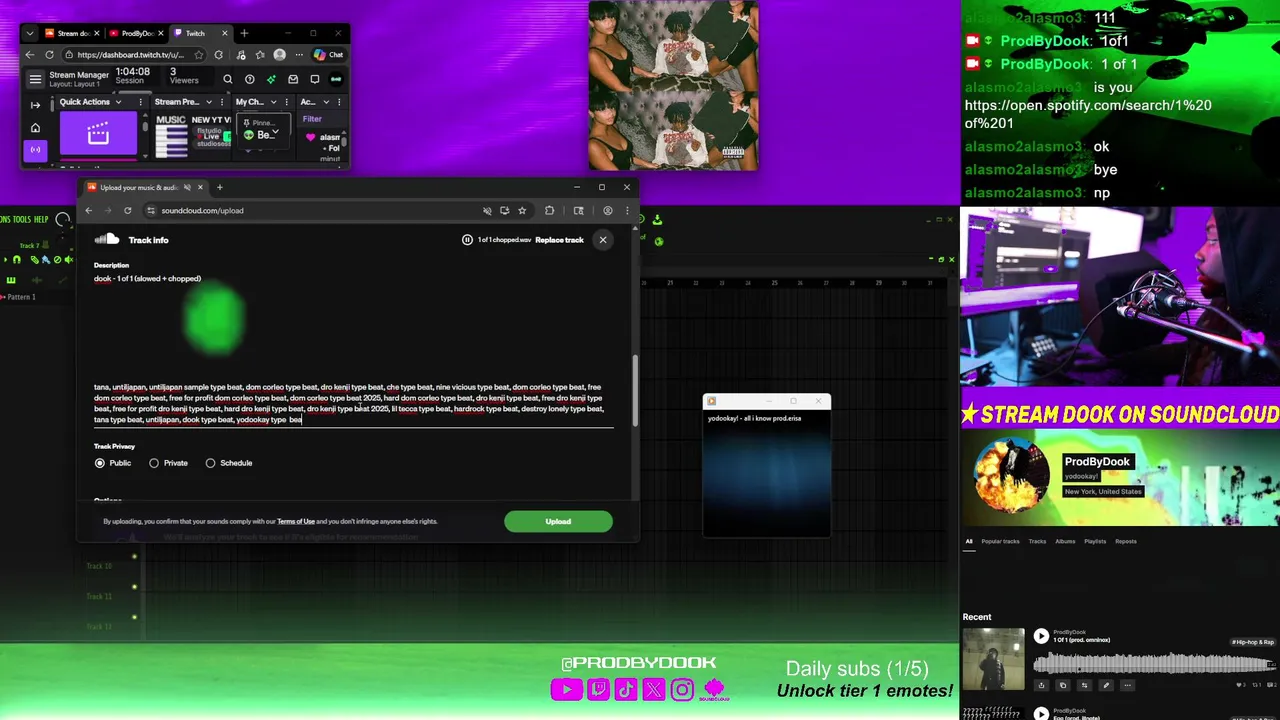Reload the soundcloud.com/upload page
This screenshot has height=720, width=1280.
[x=128, y=211]
